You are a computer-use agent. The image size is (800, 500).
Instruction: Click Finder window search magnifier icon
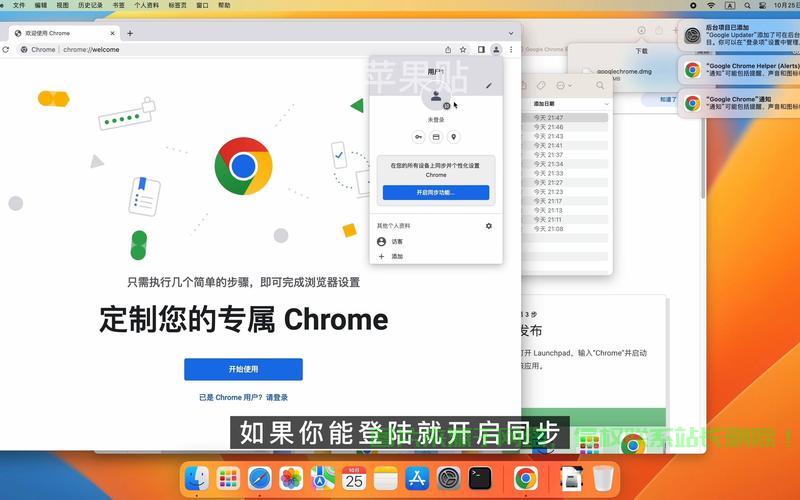[600, 86]
